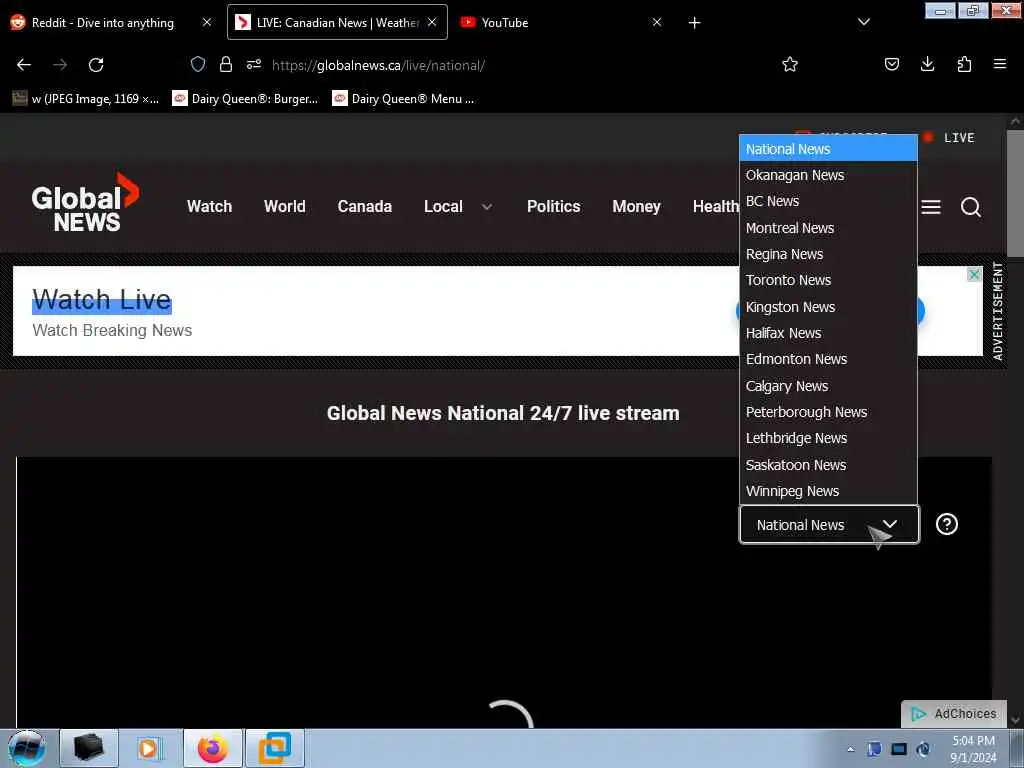Close the Reddit tab
1024x768 pixels.
point(206,22)
